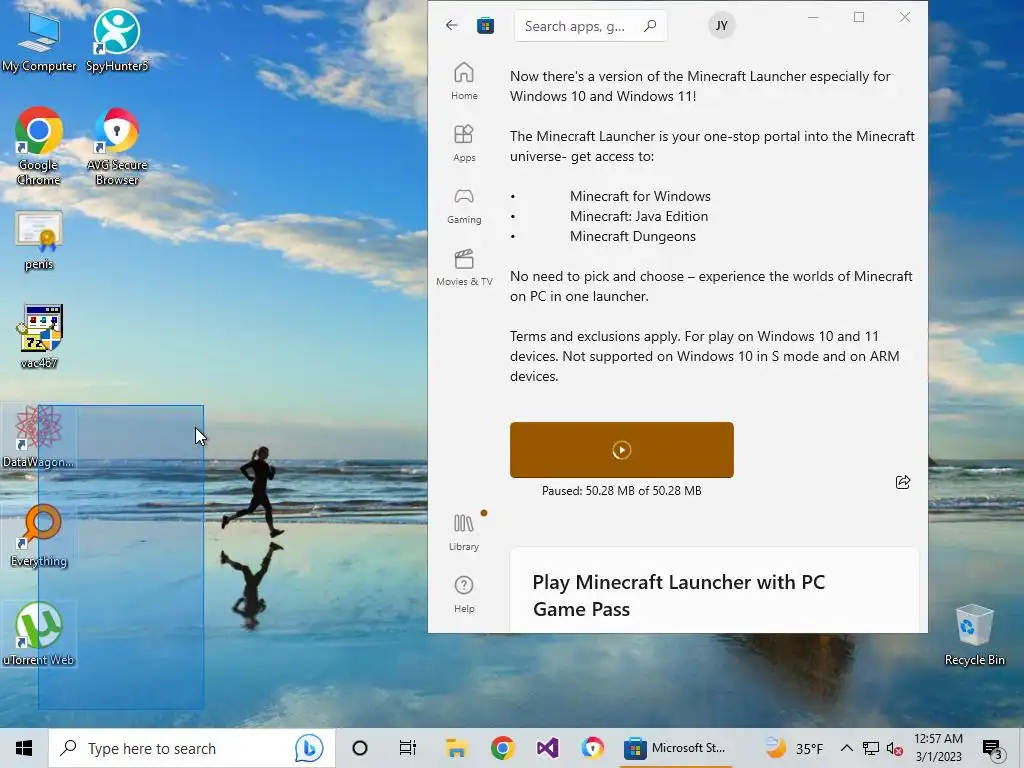Screen dimensions: 1024x768
Task: Select the 'Minecraft Dungeons' bullet text
Action: (632, 236)
